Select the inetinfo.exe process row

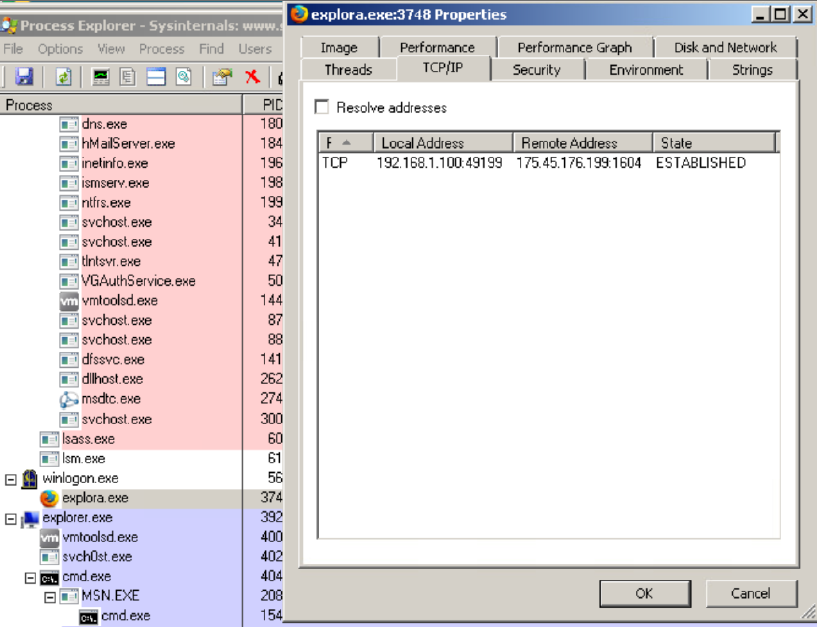141,164
